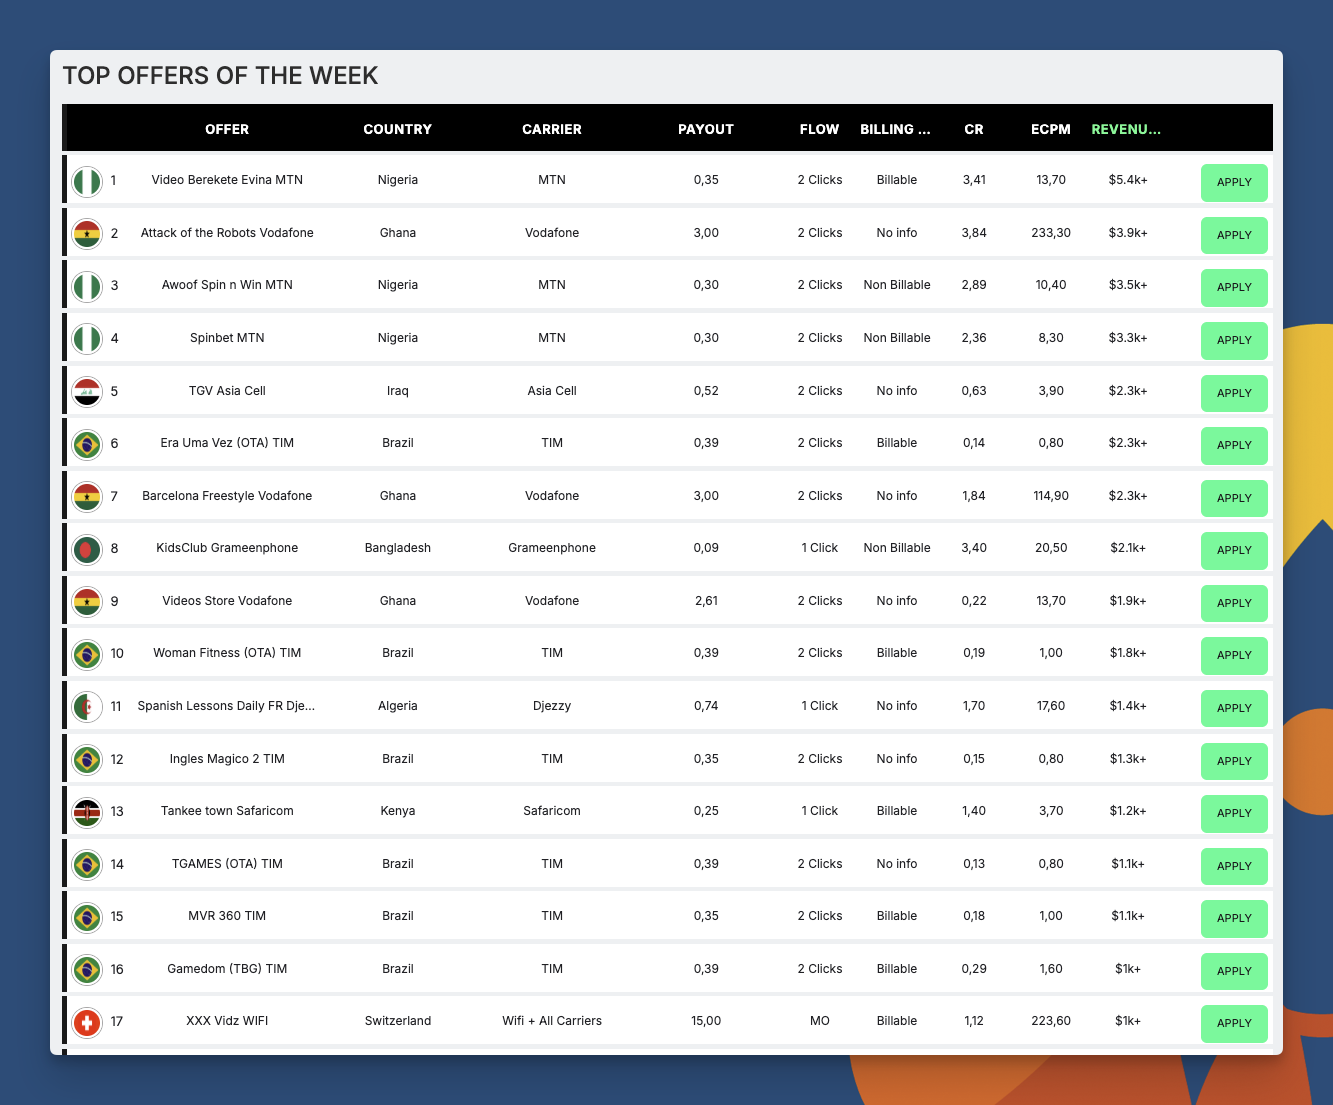Click the Nigeria flag icon for Awoof Spin n Win
This screenshot has width=1333, height=1105.
88,287
